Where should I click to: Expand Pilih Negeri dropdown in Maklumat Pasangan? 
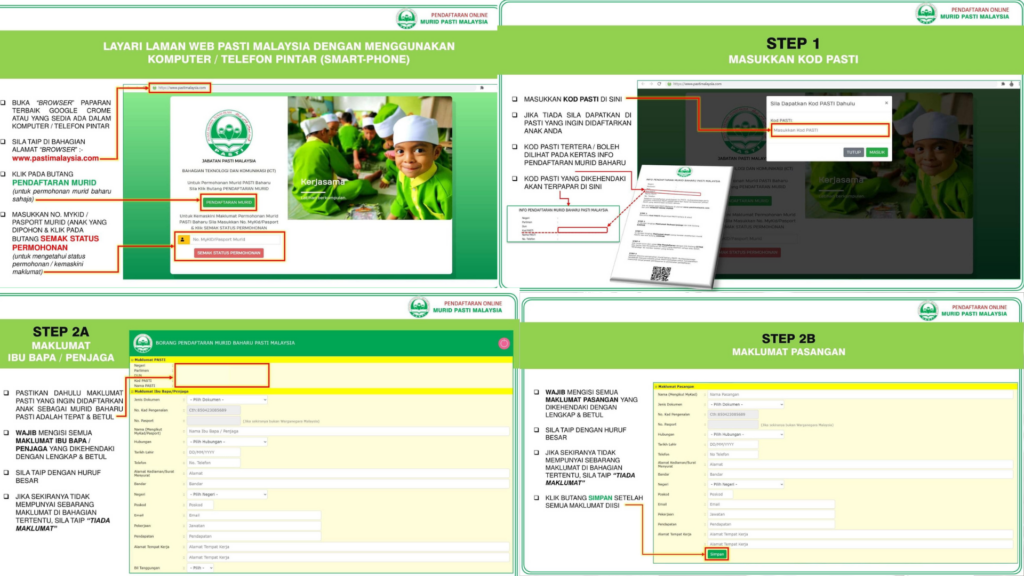tap(746, 484)
